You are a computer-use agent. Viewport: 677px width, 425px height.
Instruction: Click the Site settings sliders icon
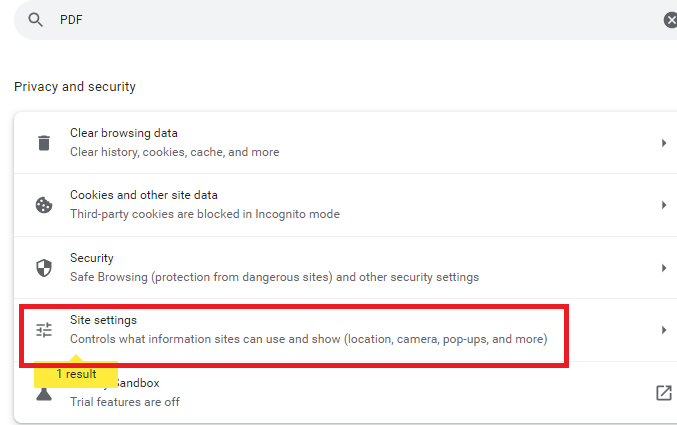click(x=44, y=330)
